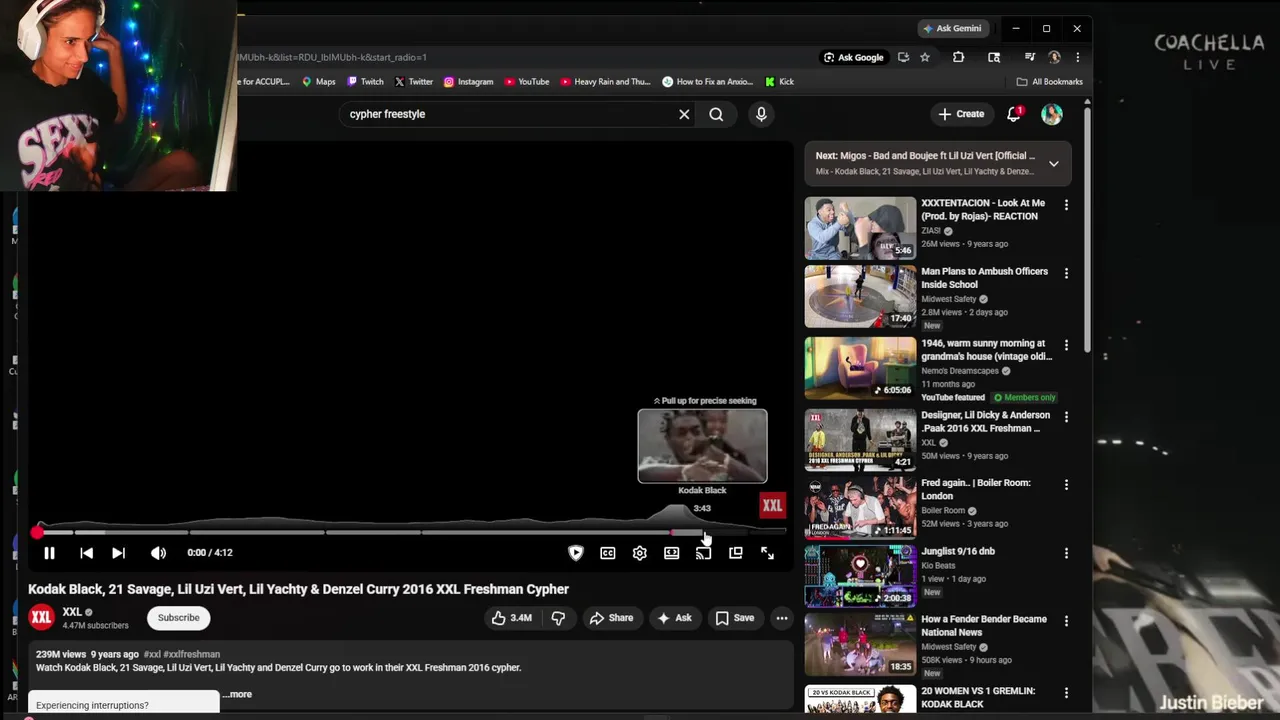Open How a Fender Bender Became National News
The image size is (1280, 720).
984,625
